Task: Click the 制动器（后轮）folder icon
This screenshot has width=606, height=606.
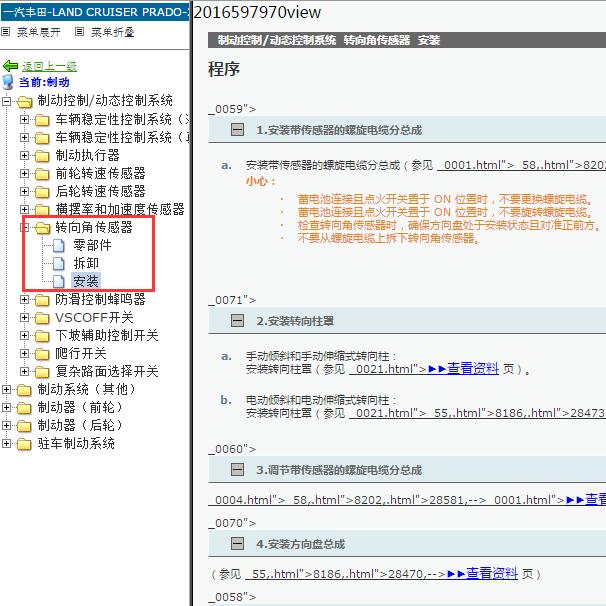Action: coord(24,426)
